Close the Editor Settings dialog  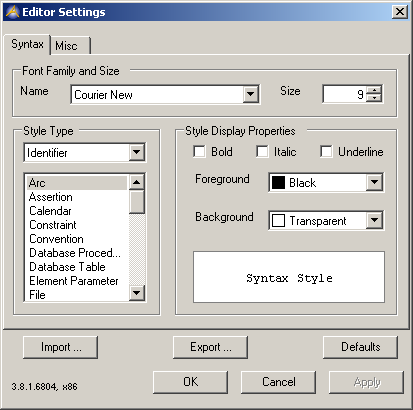click(399, 12)
